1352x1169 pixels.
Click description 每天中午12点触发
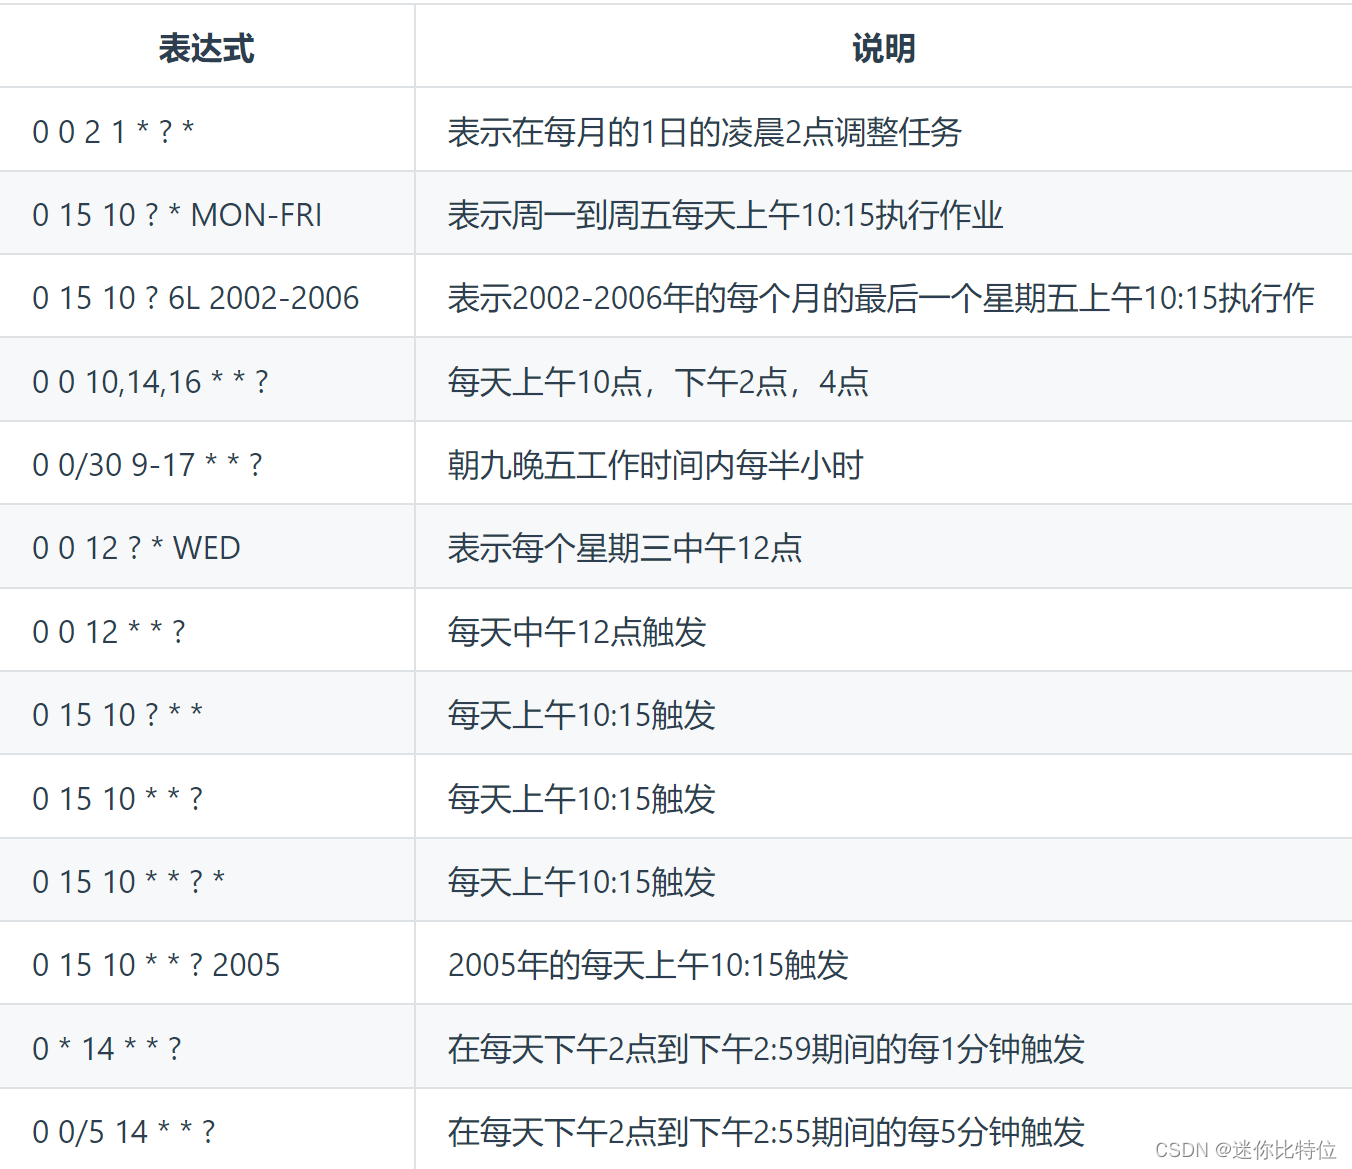pyautogui.click(x=577, y=630)
